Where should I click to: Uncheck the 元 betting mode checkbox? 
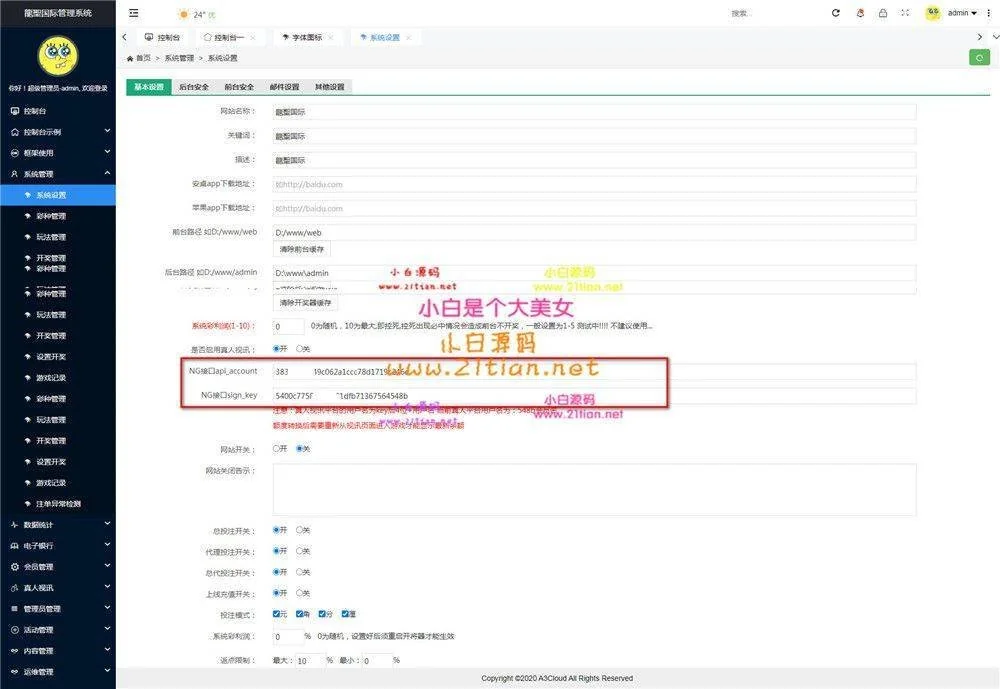point(277,614)
